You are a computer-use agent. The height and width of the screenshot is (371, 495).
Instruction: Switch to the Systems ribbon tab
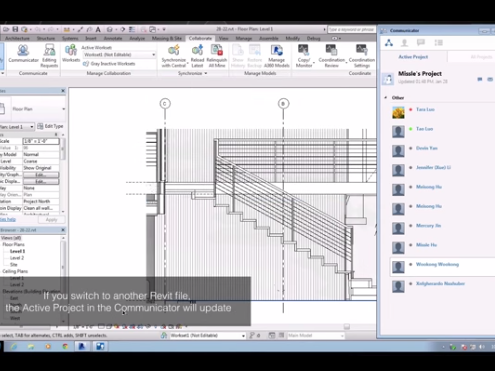[70, 38]
